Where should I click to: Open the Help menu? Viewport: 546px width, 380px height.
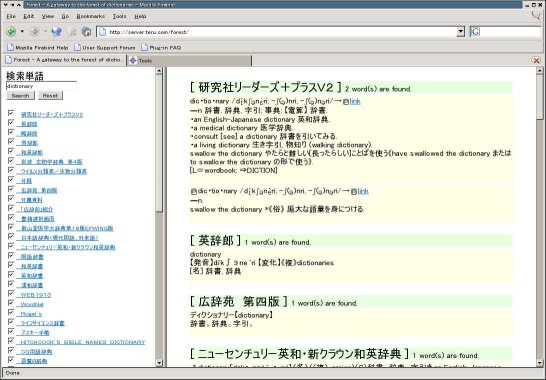click(140, 16)
